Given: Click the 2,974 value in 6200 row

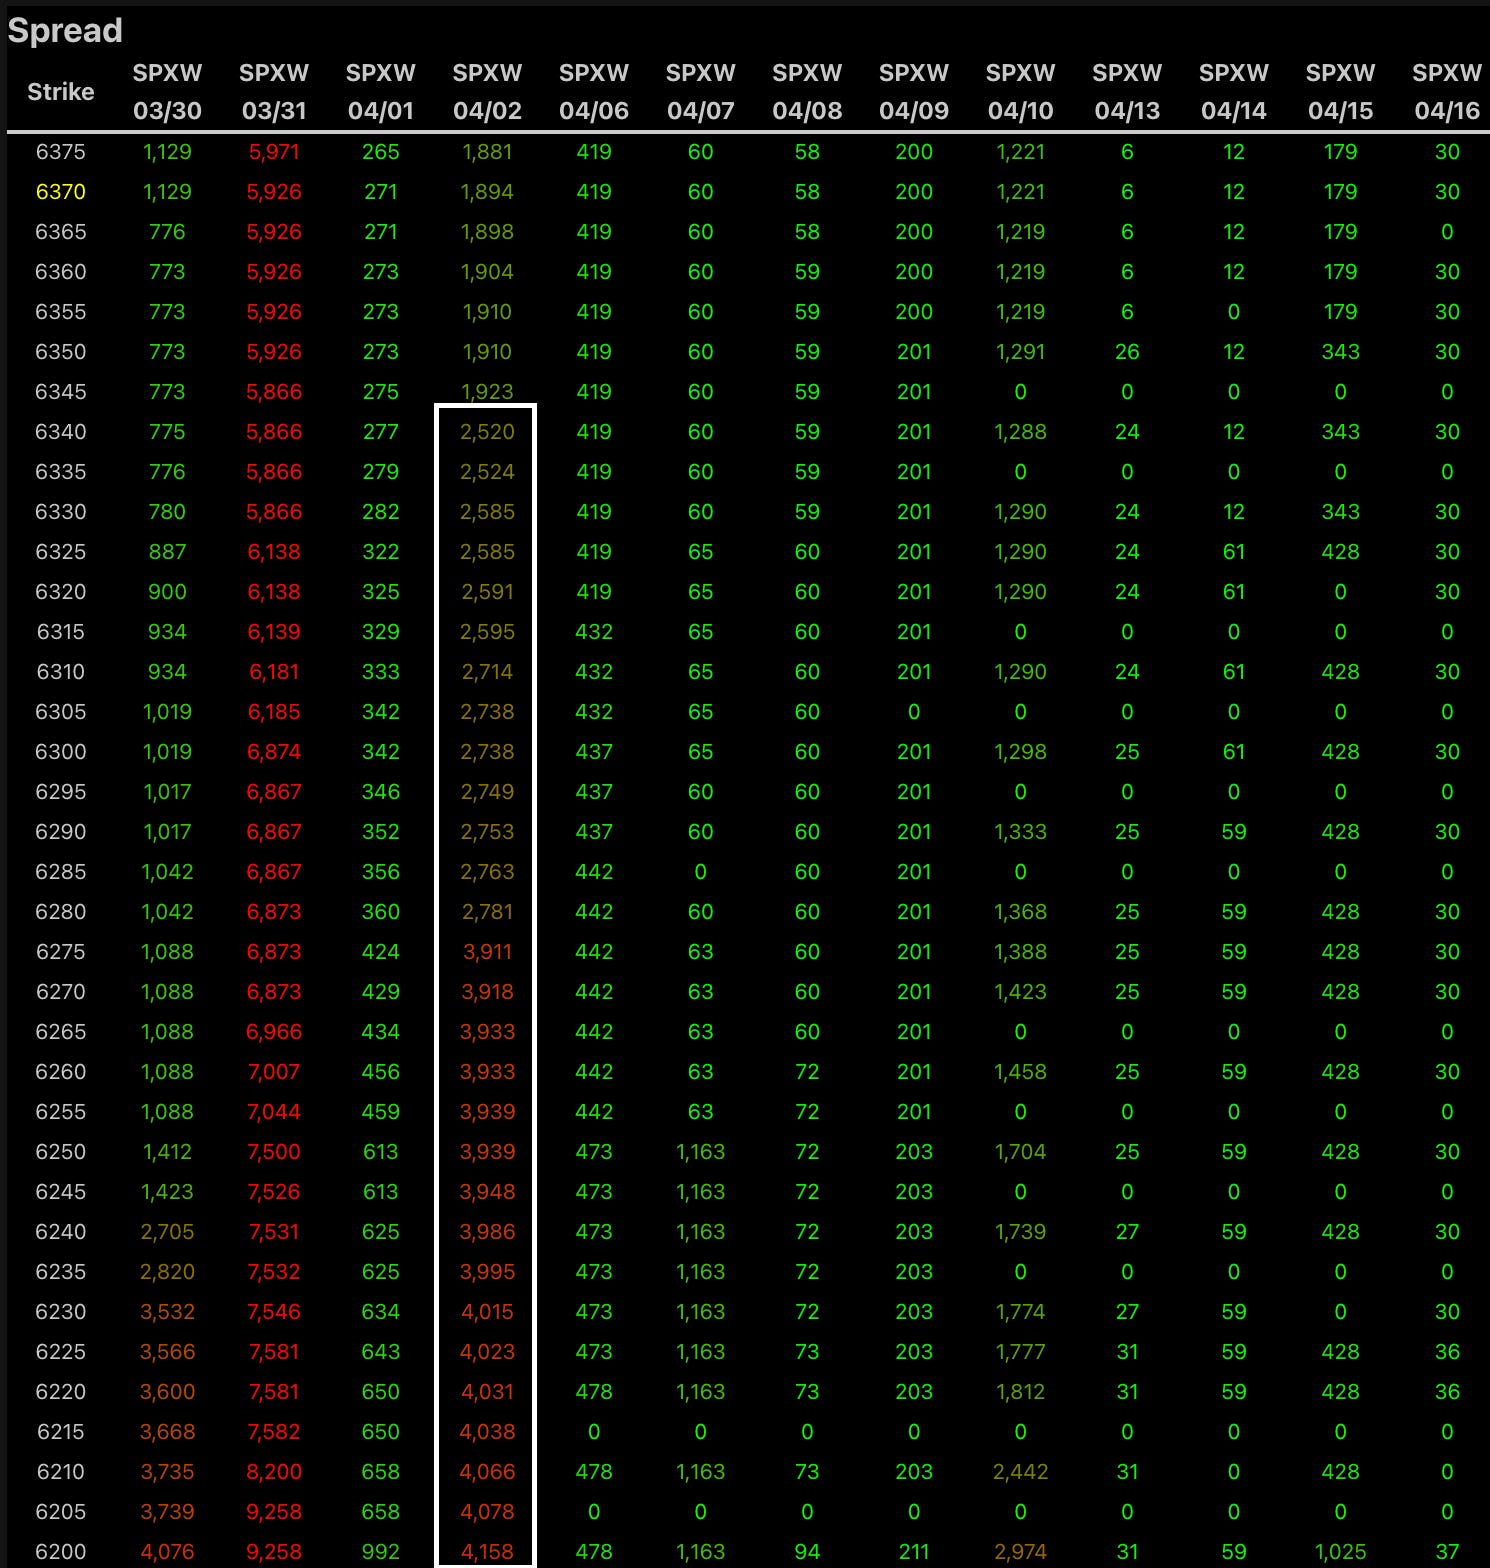Looking at the screenshot, I should (x=1021, y=1552).
